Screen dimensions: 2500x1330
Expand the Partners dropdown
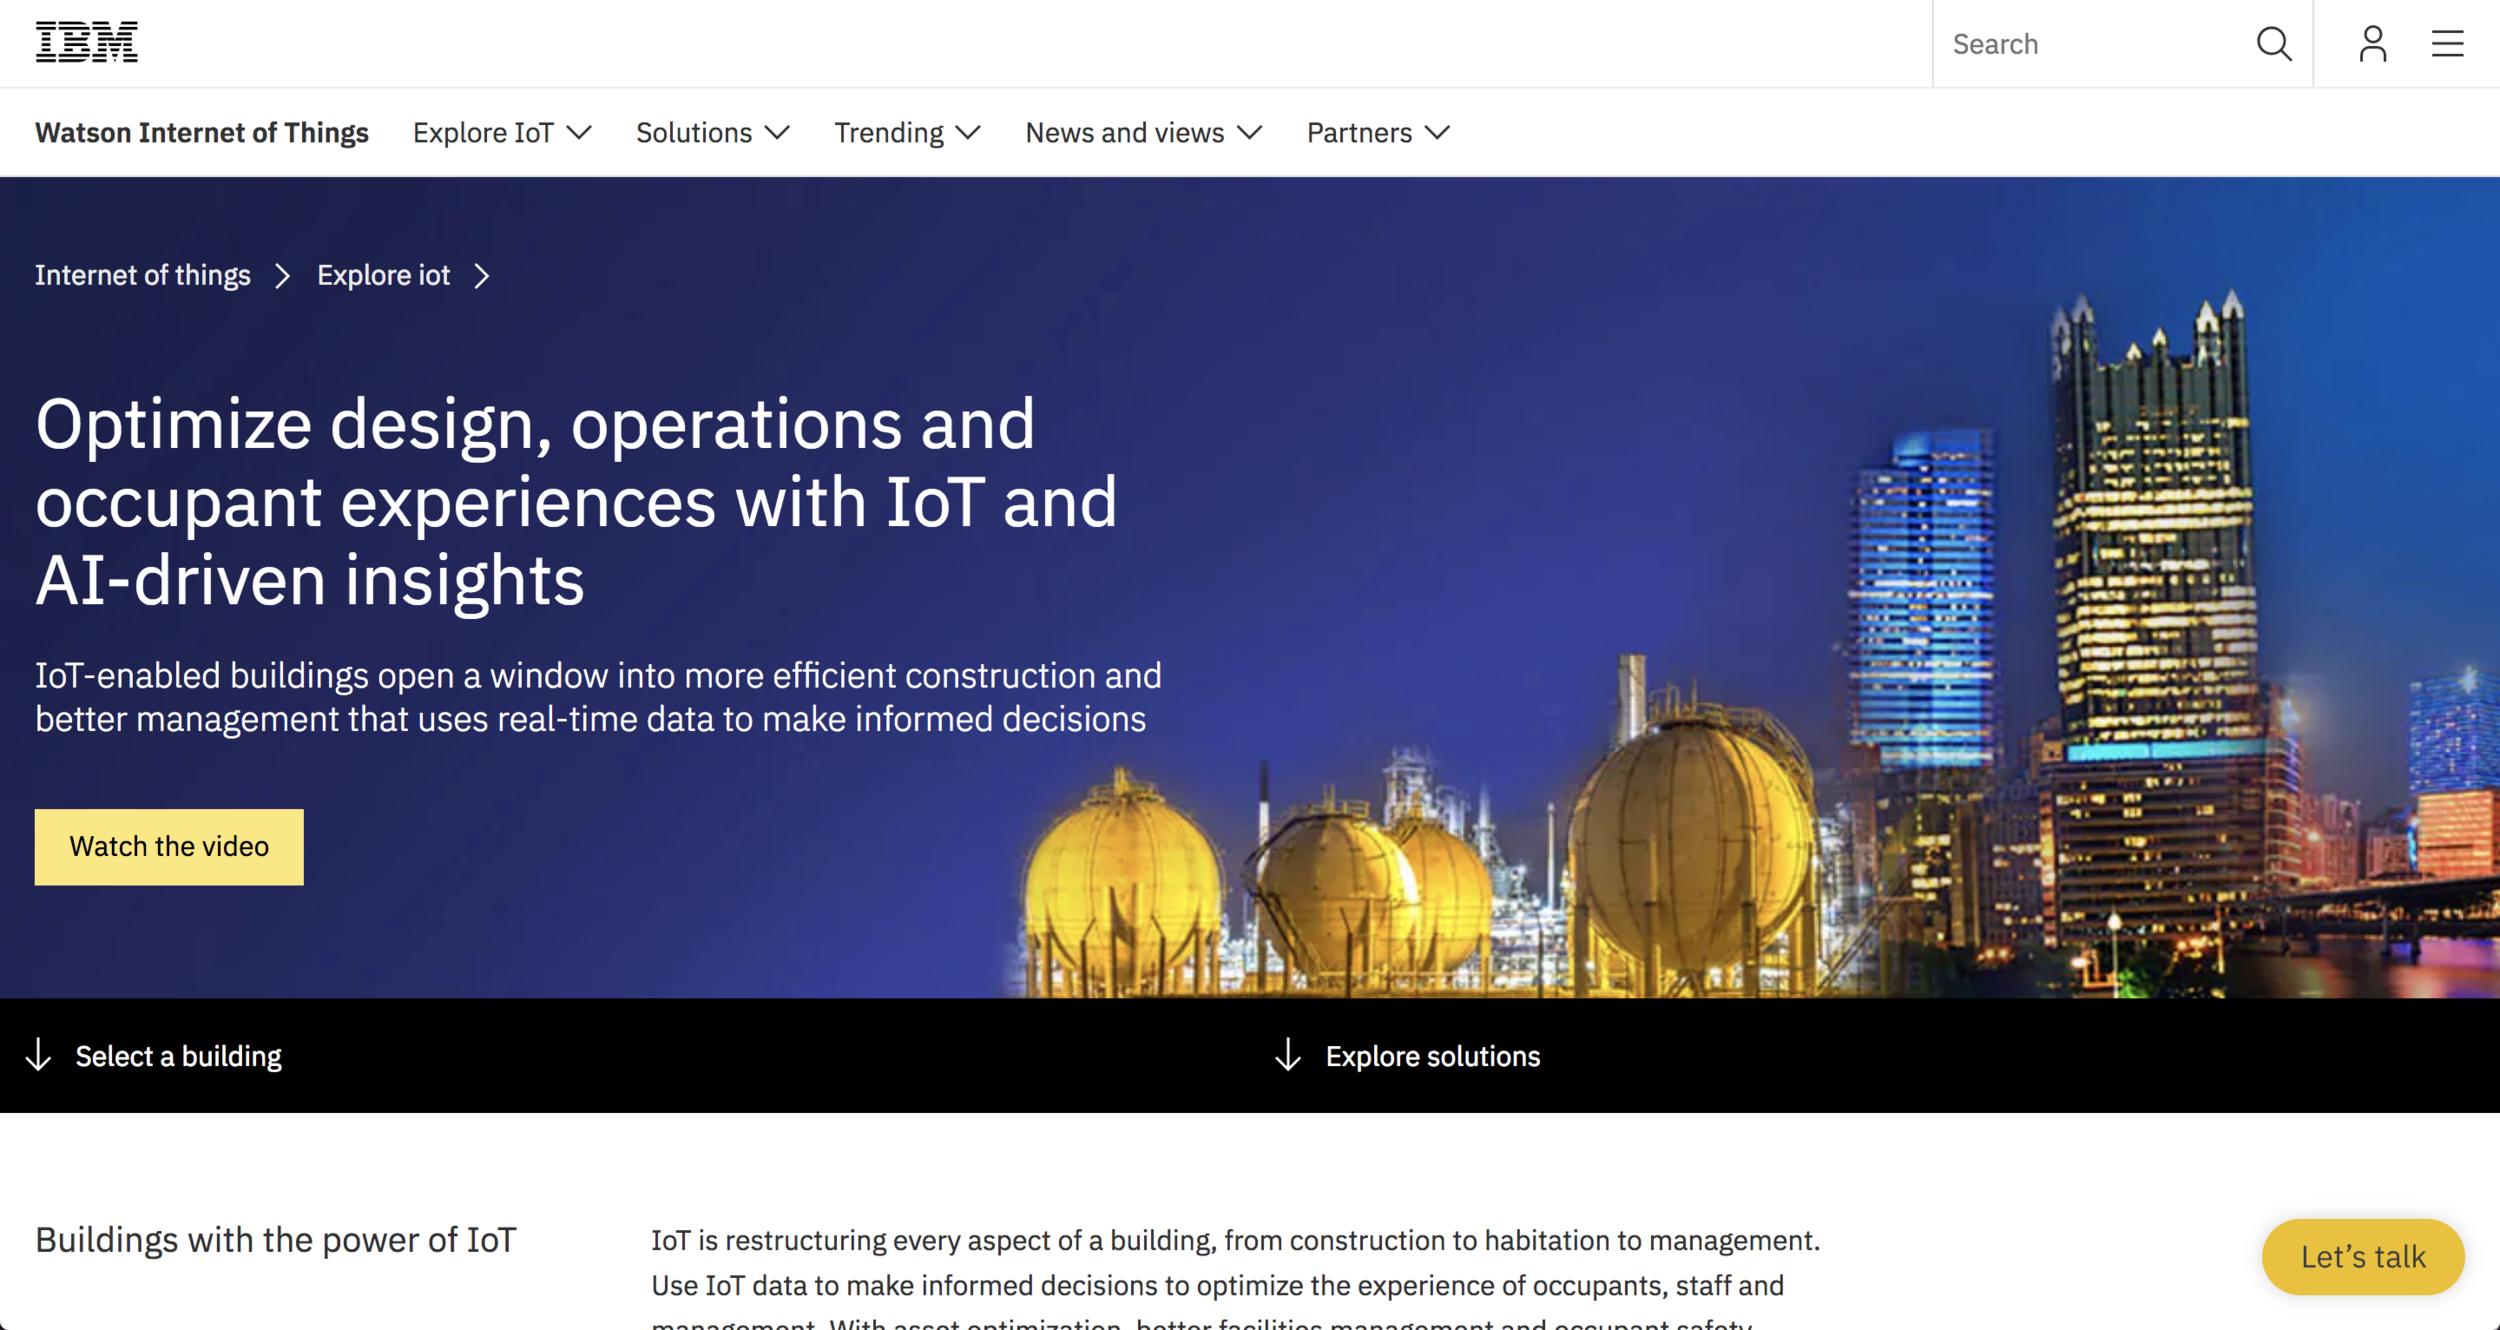1378,133
